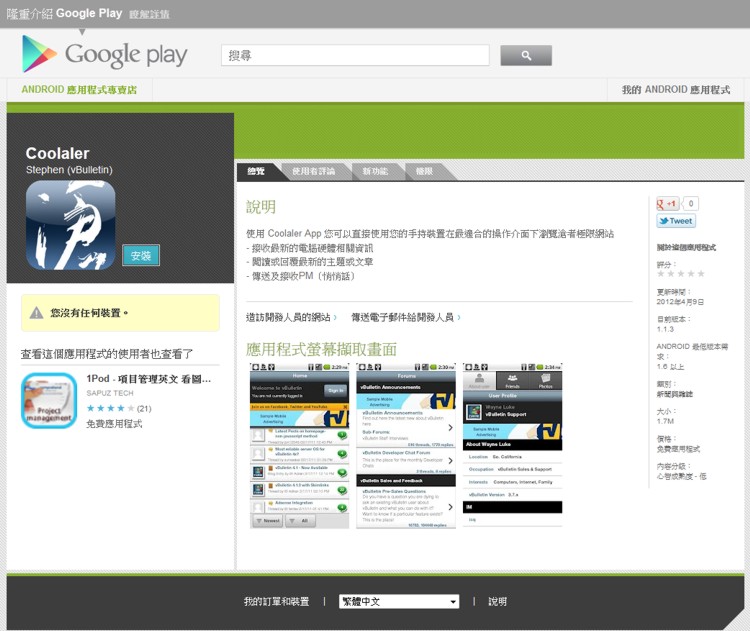The height and width of the screenshot is (631, 750).
Task: Click the 1.6 以上 Android requirement value
Action: click(x=670, y=367)
